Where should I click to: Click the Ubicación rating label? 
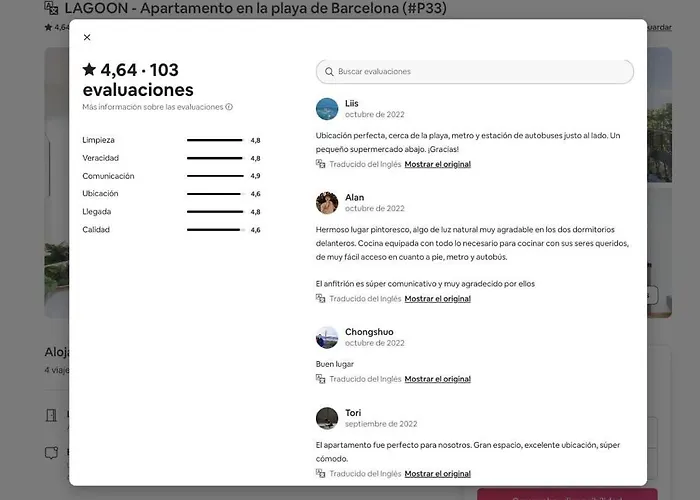(x=100, y=194)
